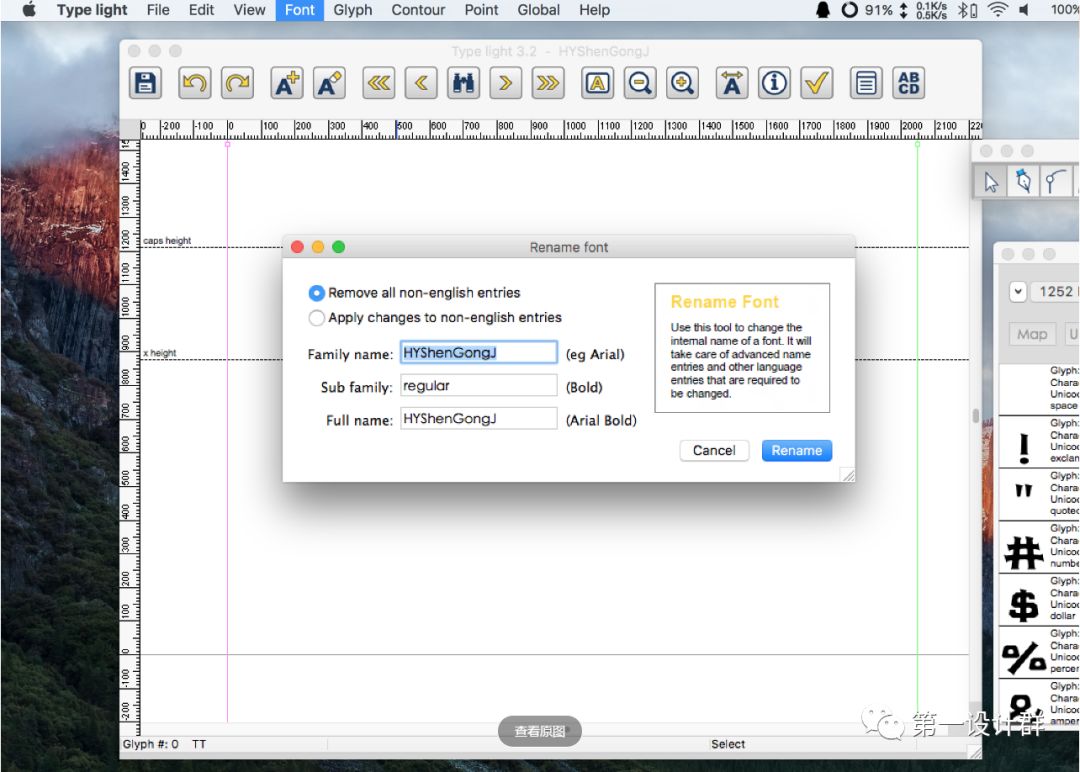Screen dimensions: 1080x772
Task: Open the View menu
Action: 249,10
